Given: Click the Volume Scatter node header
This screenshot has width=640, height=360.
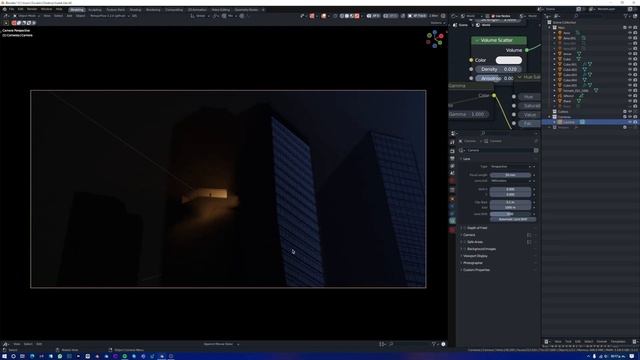Looking at the screenshot, I should (x=499, y=40).
